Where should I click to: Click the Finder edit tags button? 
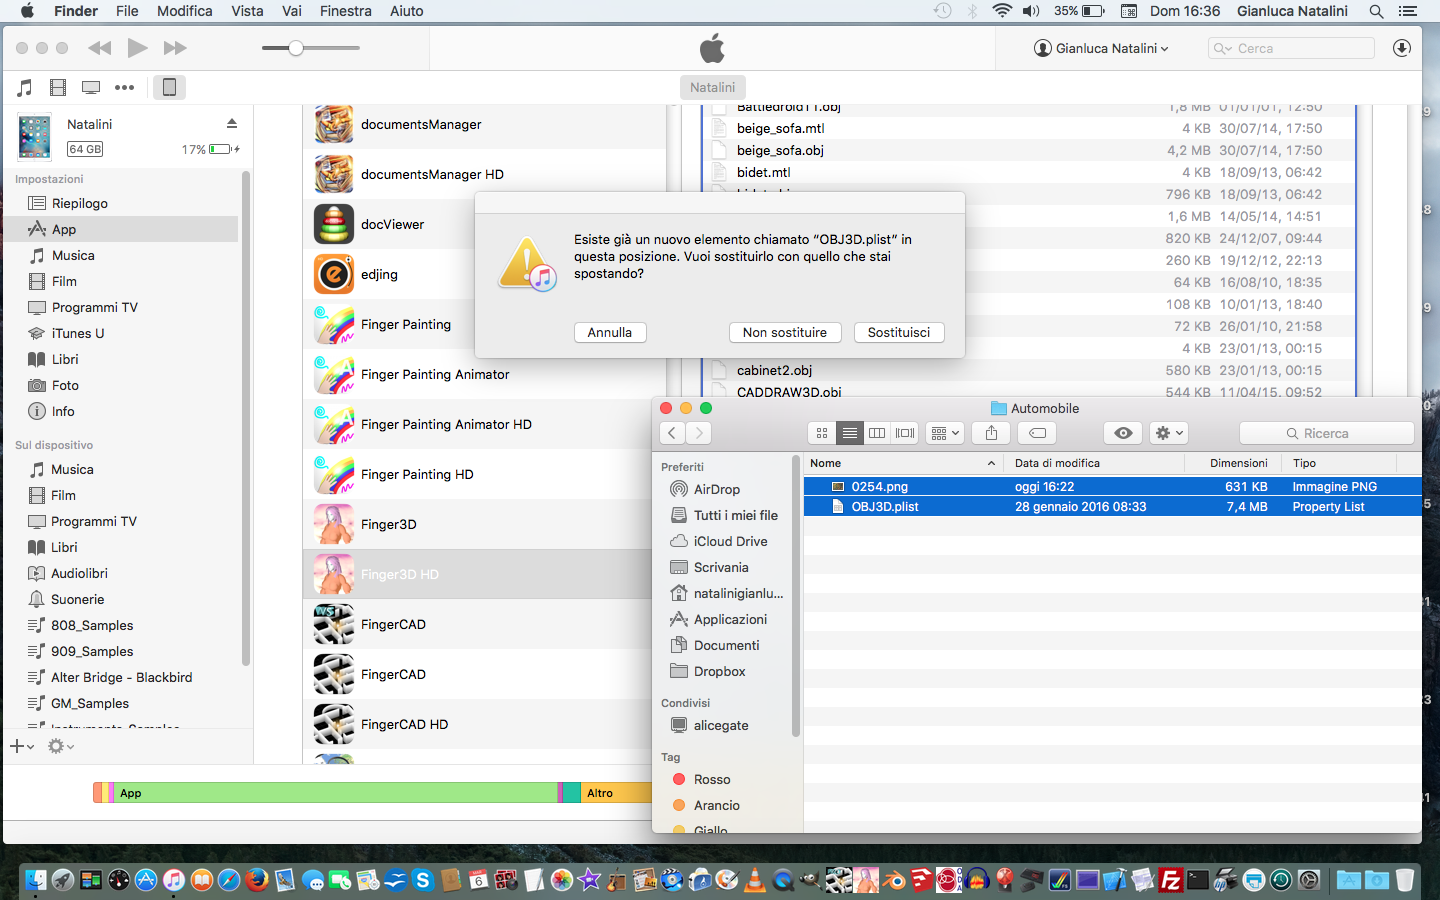pyautogui.click(x=1038, y=433)
